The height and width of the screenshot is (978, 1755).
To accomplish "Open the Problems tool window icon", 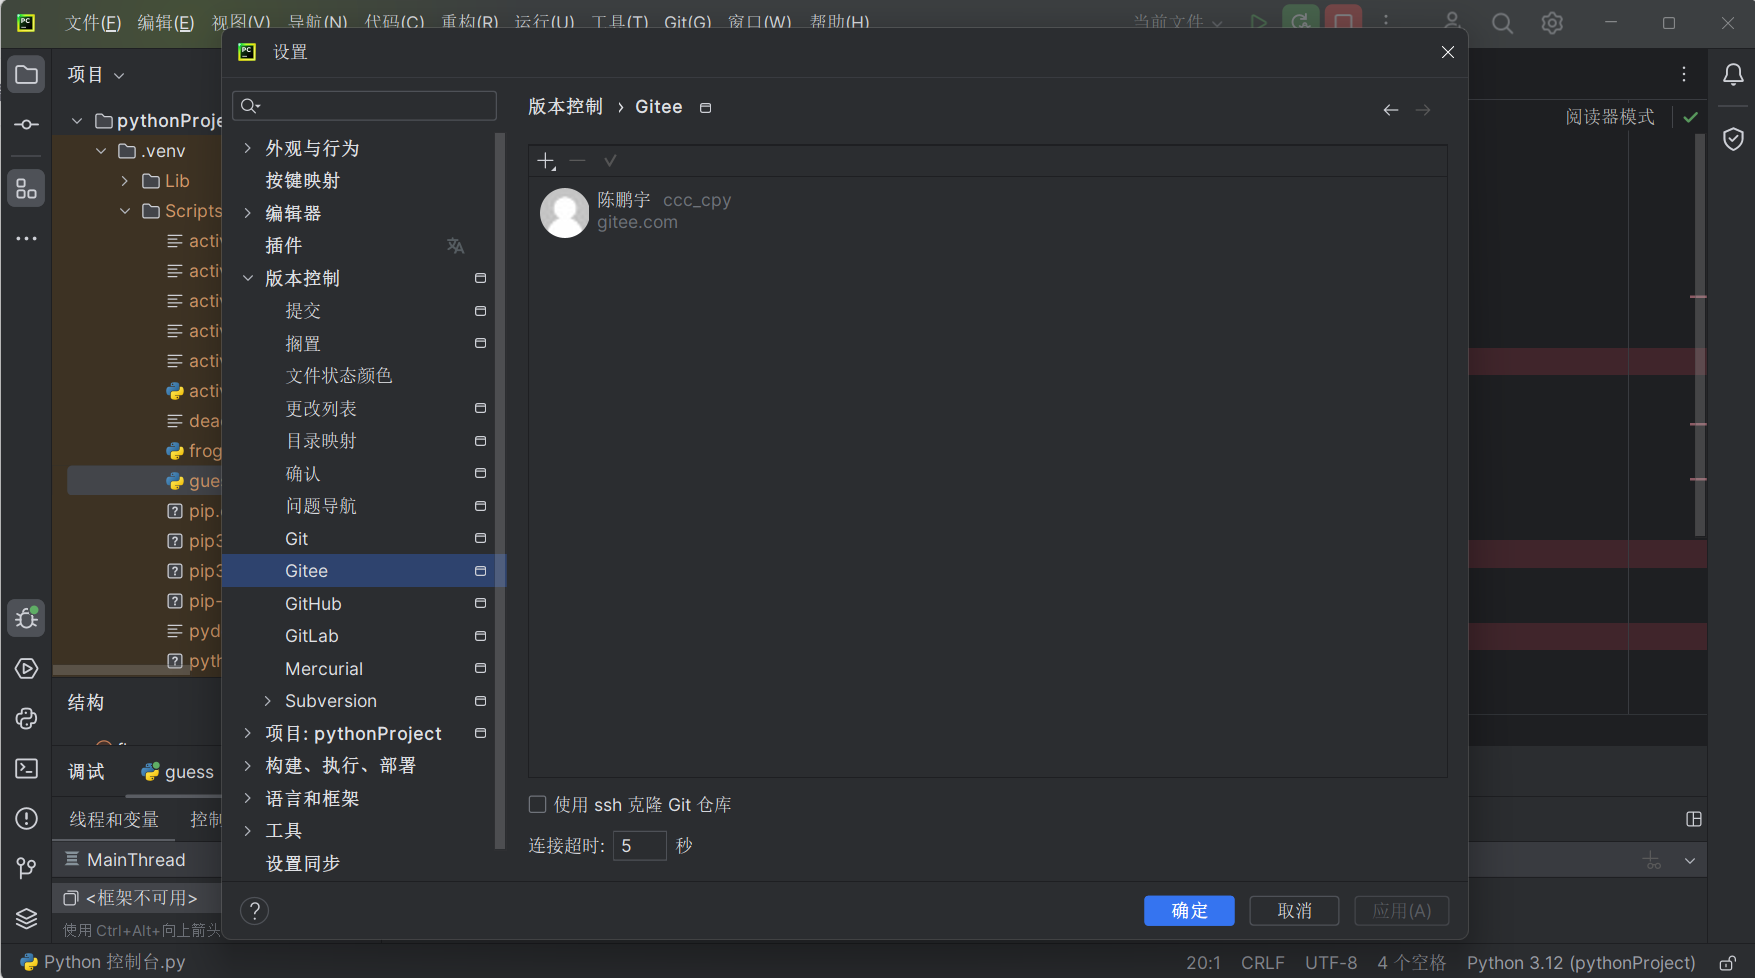I will [x=27, y=819].
